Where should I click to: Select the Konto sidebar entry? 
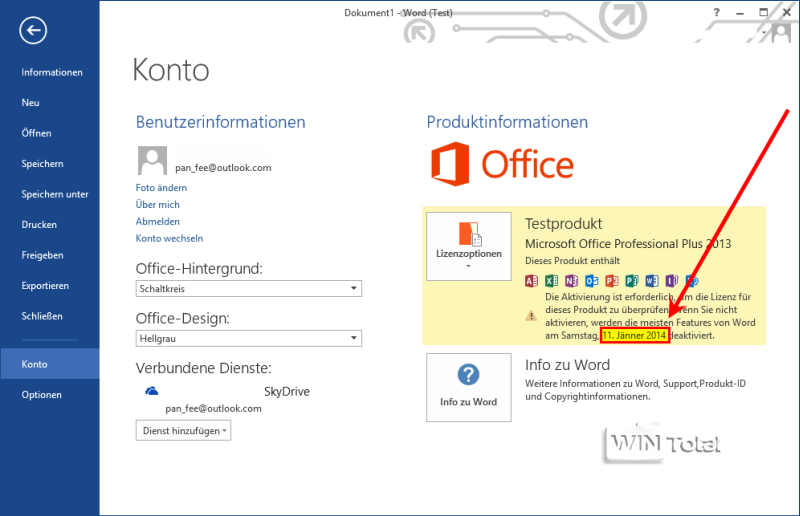(50, 364)
